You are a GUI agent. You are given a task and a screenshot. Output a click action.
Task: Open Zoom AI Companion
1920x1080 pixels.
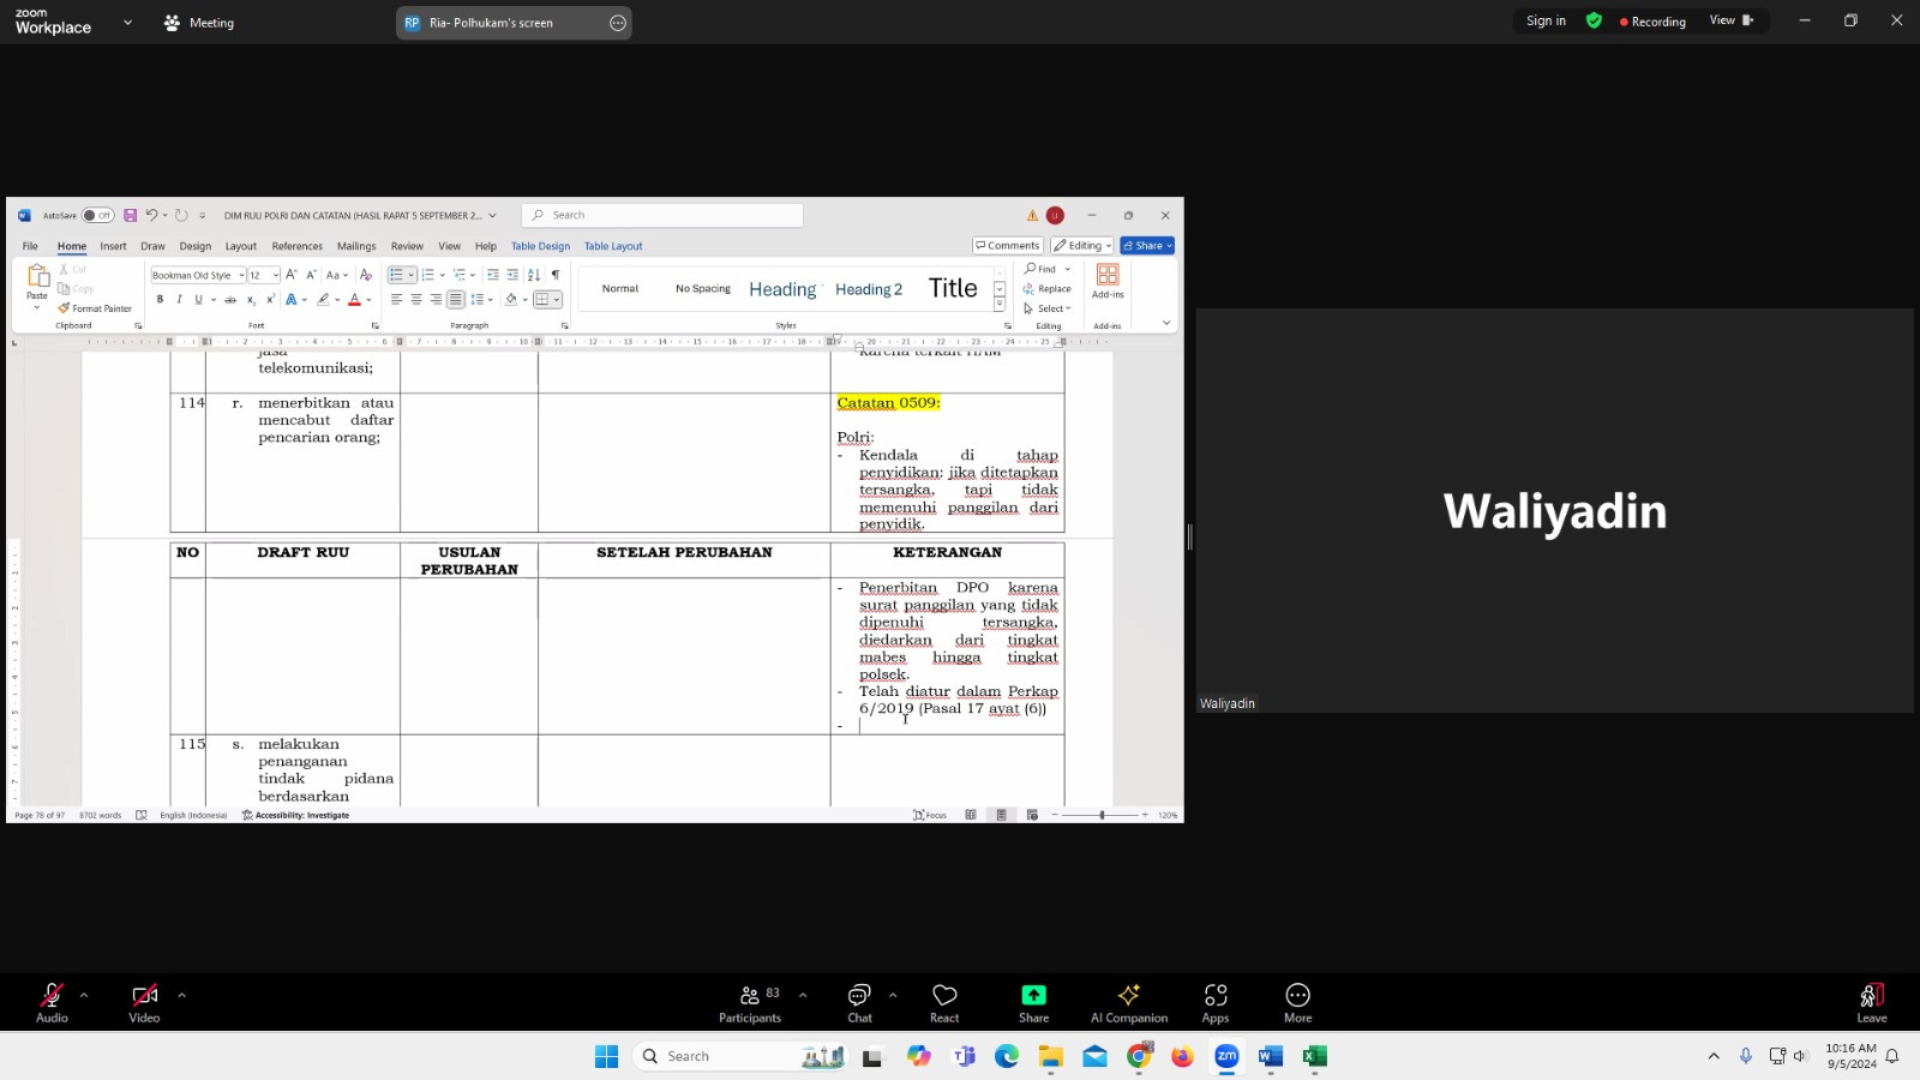coord(1129,1003)
